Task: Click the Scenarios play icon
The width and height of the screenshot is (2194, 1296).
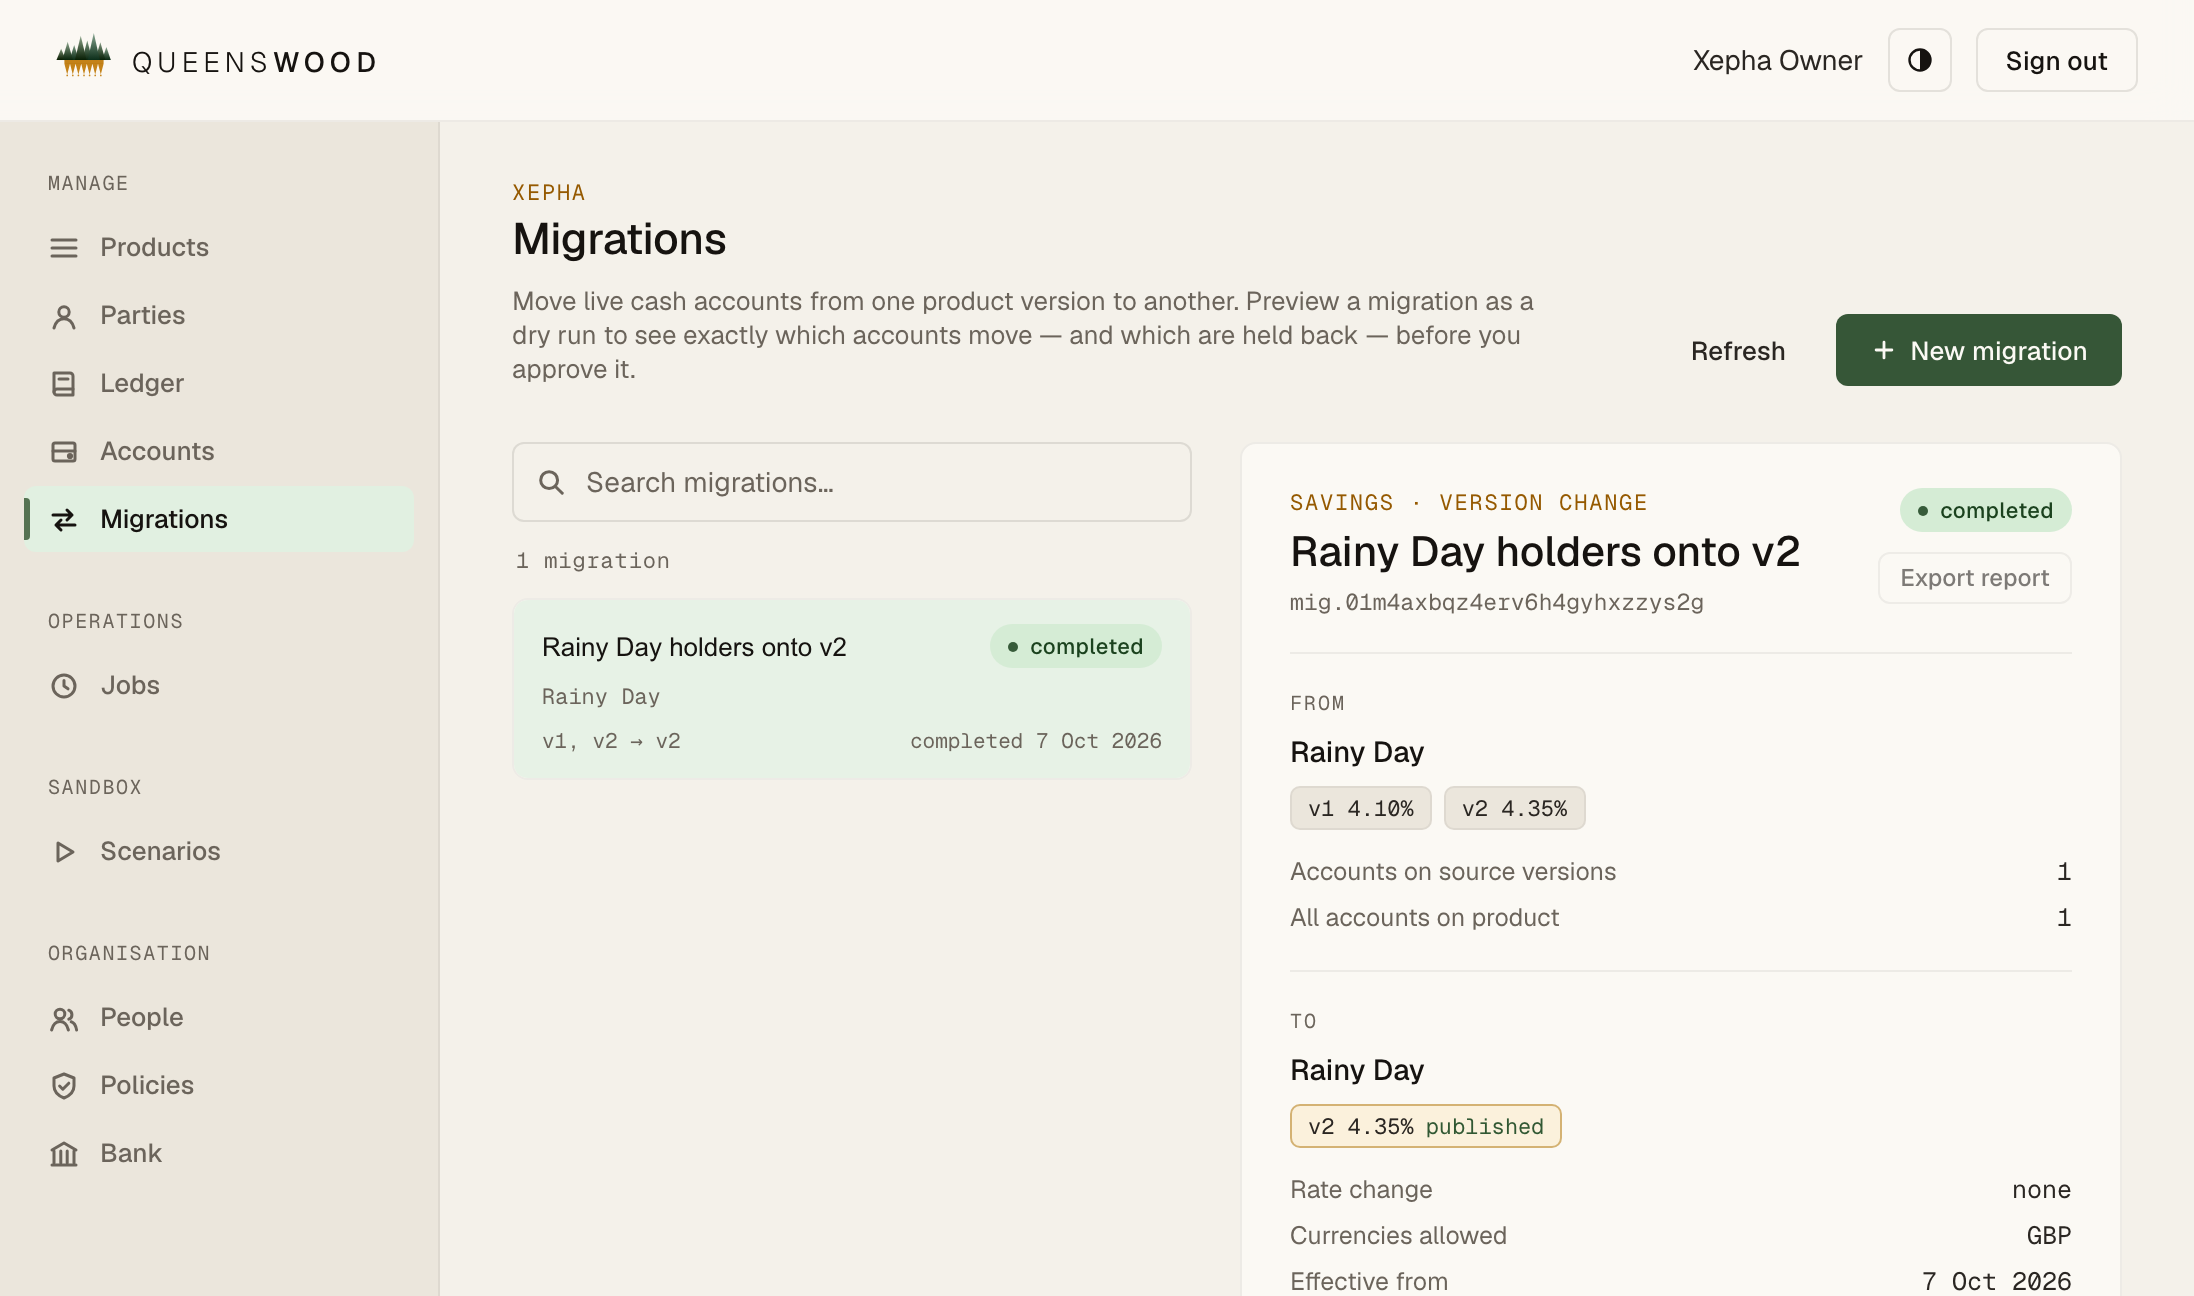Action: coord(64,852)
